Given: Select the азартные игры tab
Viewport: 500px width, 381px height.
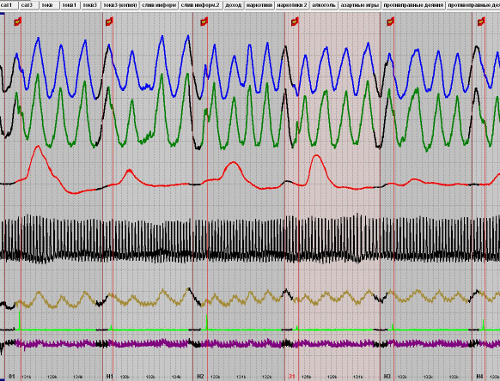Looking at the screenshot, I should (x=359, y=5).
